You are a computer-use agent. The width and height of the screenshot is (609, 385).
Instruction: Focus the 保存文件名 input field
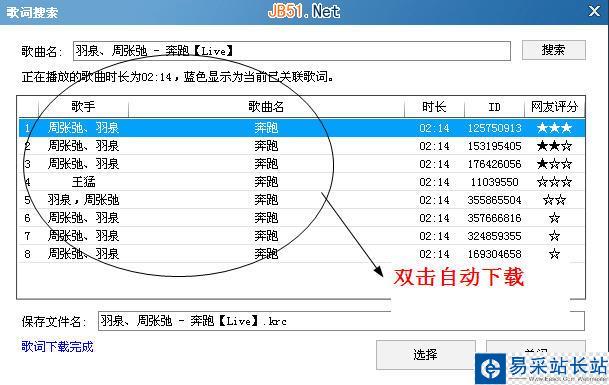[x=341, y=321]
